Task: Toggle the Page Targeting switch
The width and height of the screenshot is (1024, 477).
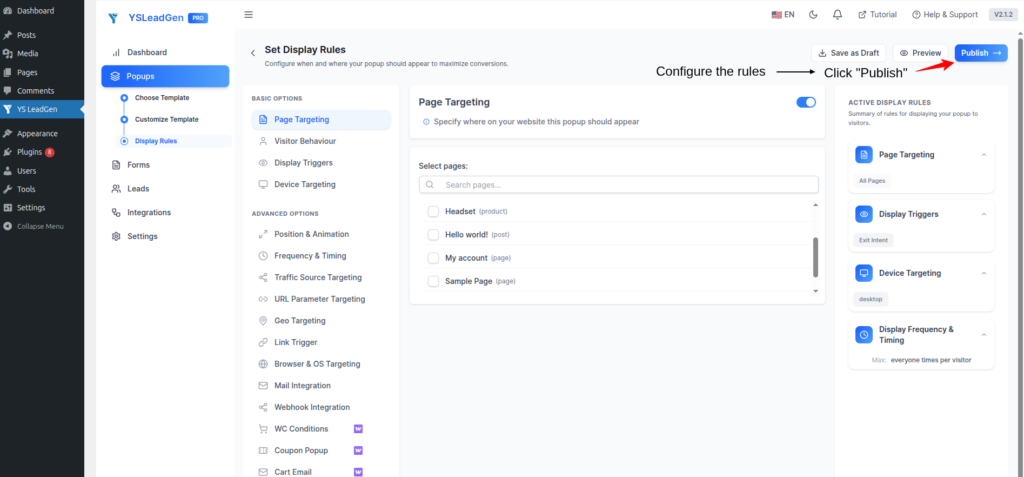Action: (806, 102)
